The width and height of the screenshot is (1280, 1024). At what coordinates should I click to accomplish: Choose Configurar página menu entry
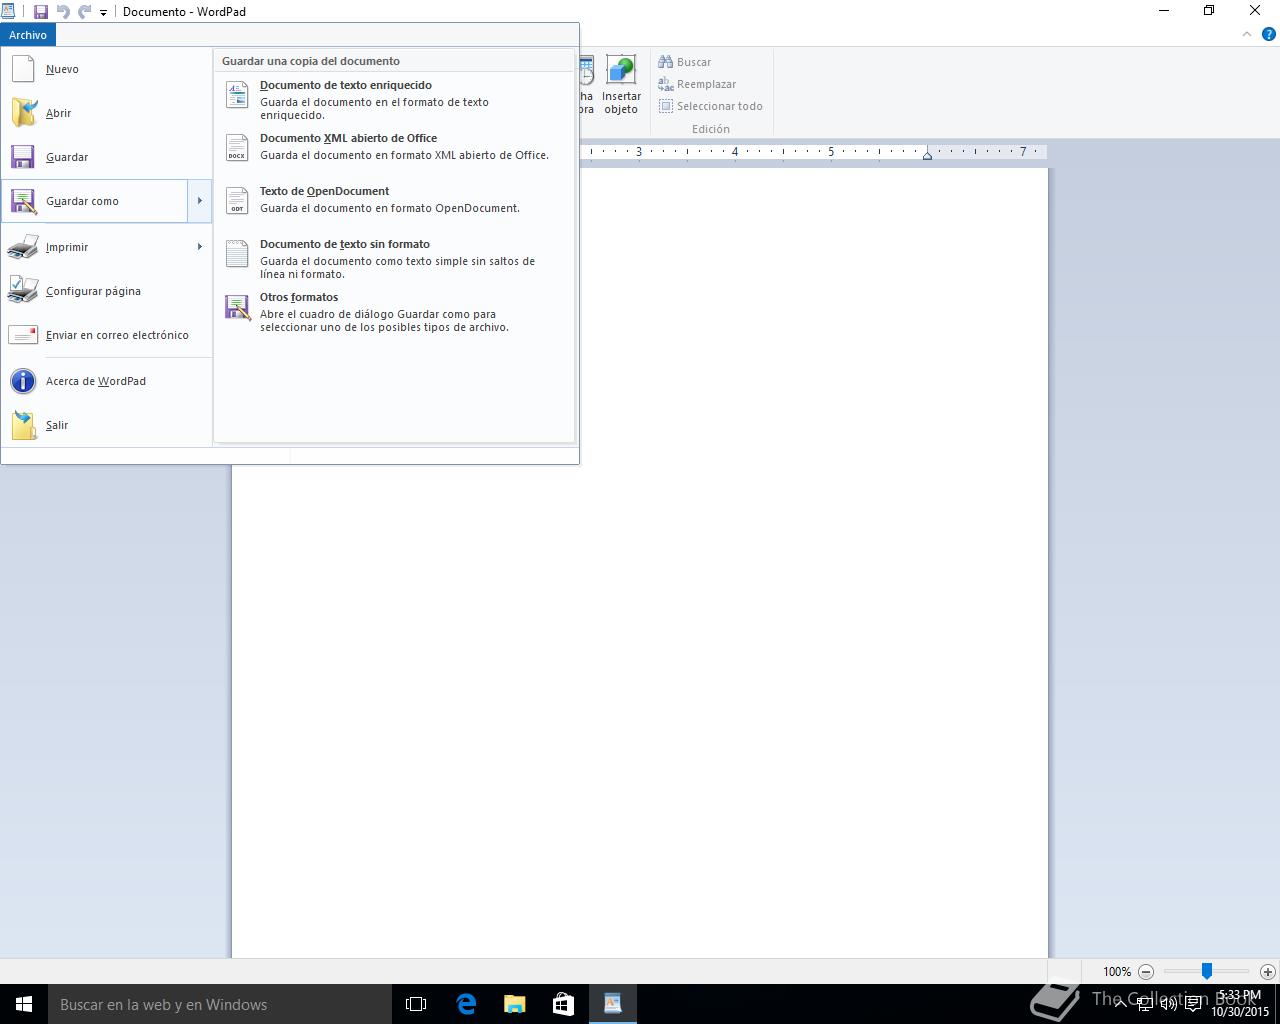[x=106, y=291]
